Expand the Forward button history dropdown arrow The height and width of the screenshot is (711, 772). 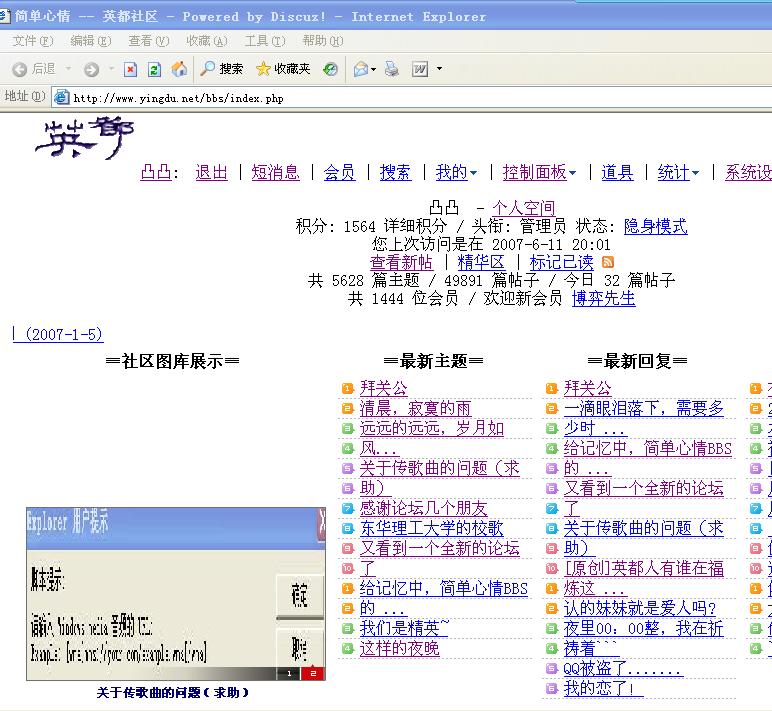coord(112,68)
